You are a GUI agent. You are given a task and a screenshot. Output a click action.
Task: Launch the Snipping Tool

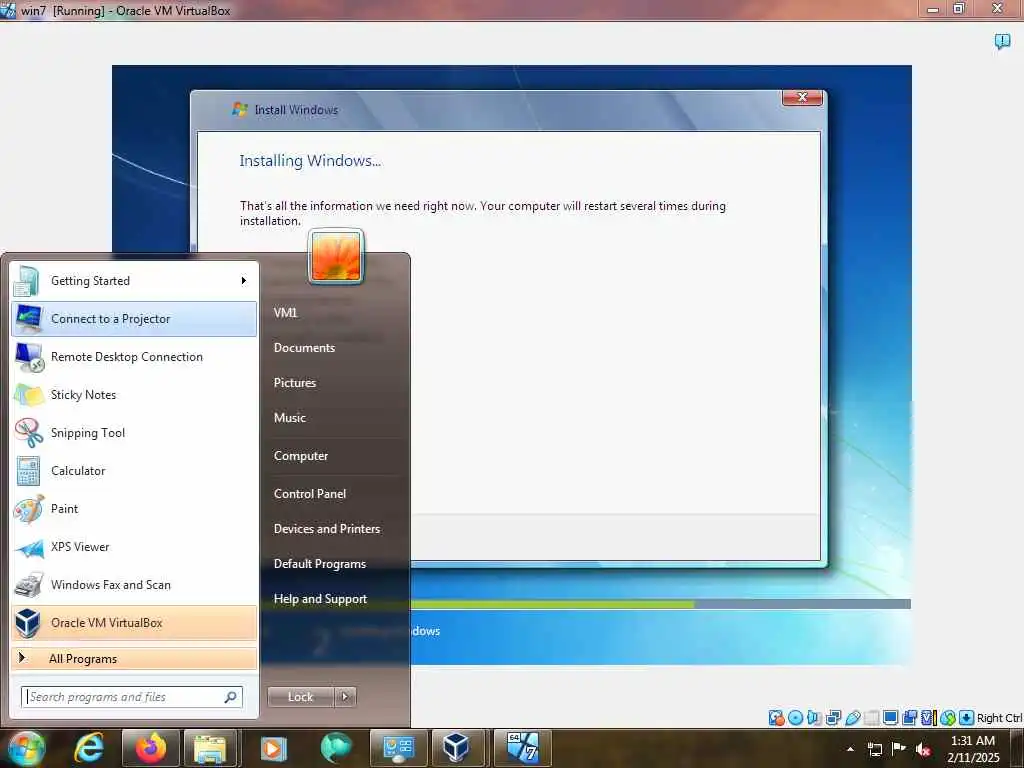tap(134, 432)
